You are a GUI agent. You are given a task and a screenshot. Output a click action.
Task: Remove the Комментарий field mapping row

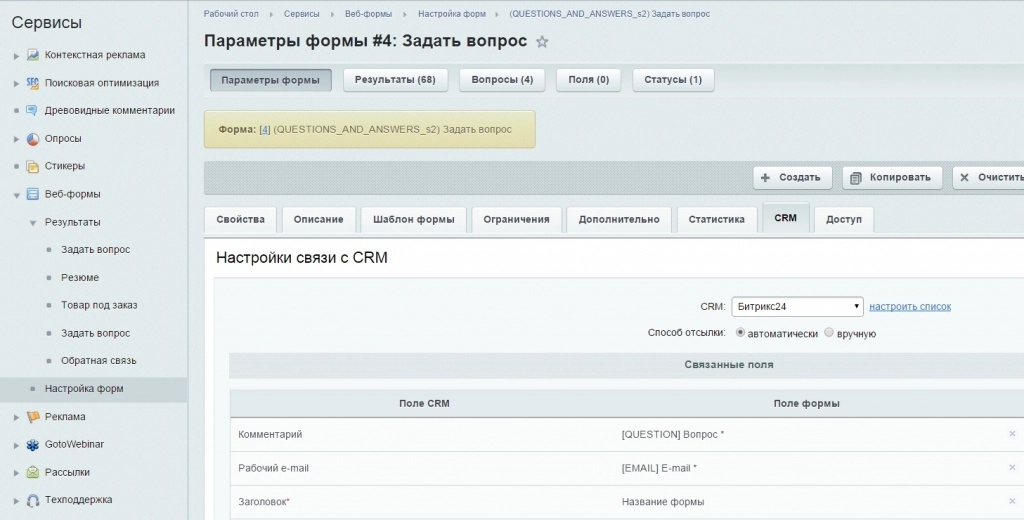pyautogui.click(x=1012, y=434)
